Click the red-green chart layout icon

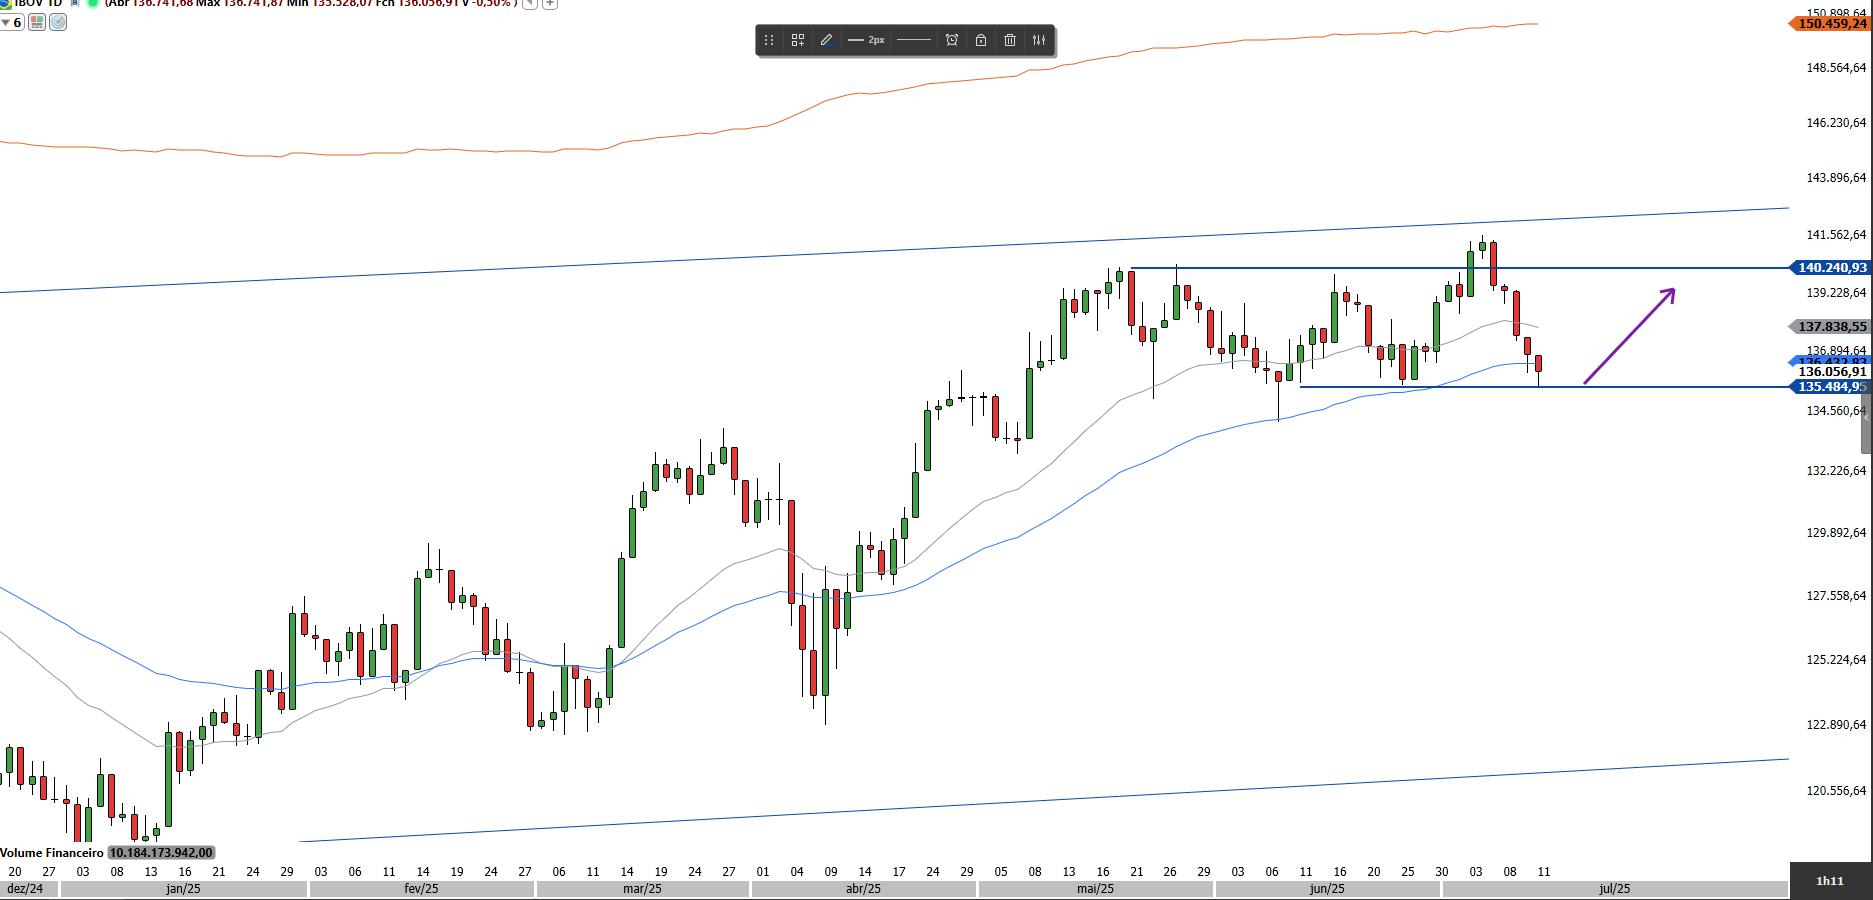click(37, 22)
